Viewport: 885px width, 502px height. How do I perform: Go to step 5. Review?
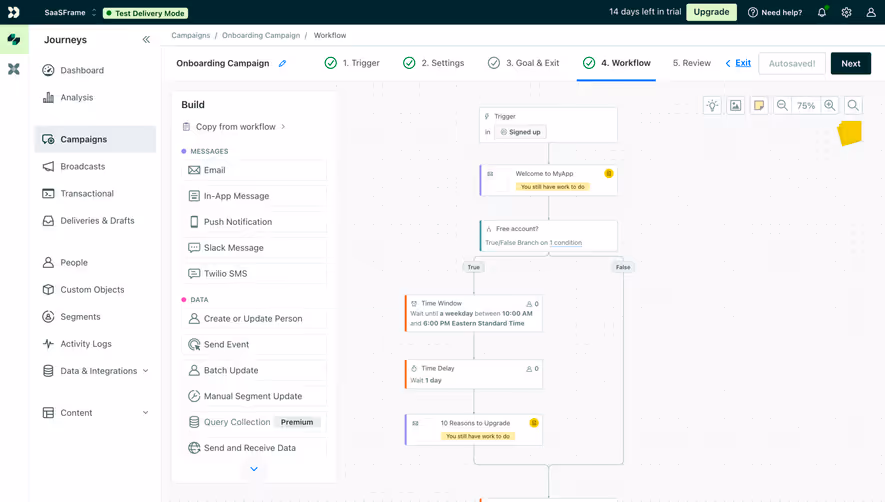691,63
